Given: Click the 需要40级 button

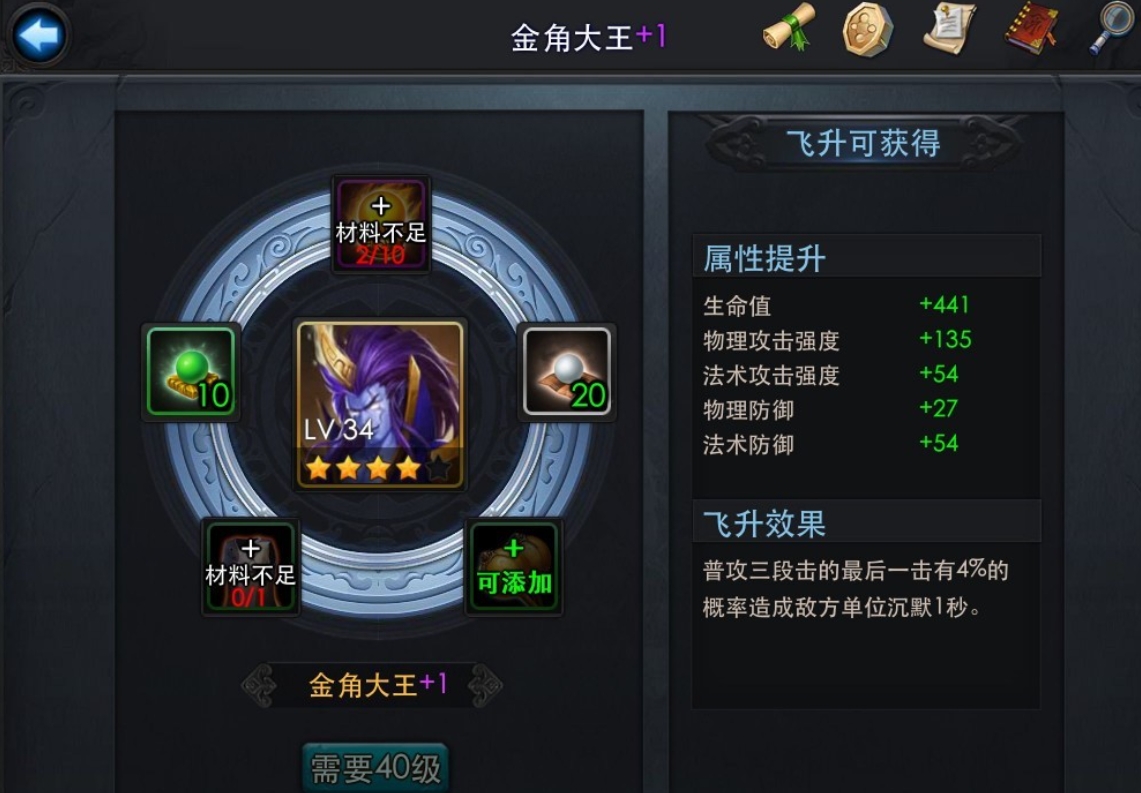Looking at the screenshot, I should coord(375,768).
